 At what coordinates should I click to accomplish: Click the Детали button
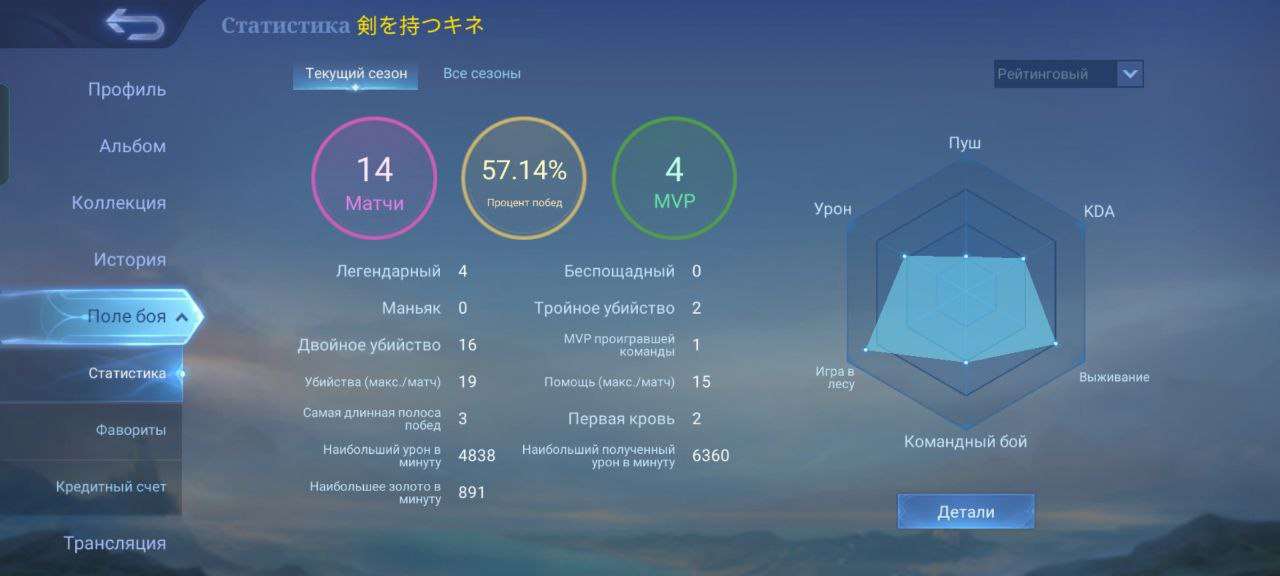966,512
